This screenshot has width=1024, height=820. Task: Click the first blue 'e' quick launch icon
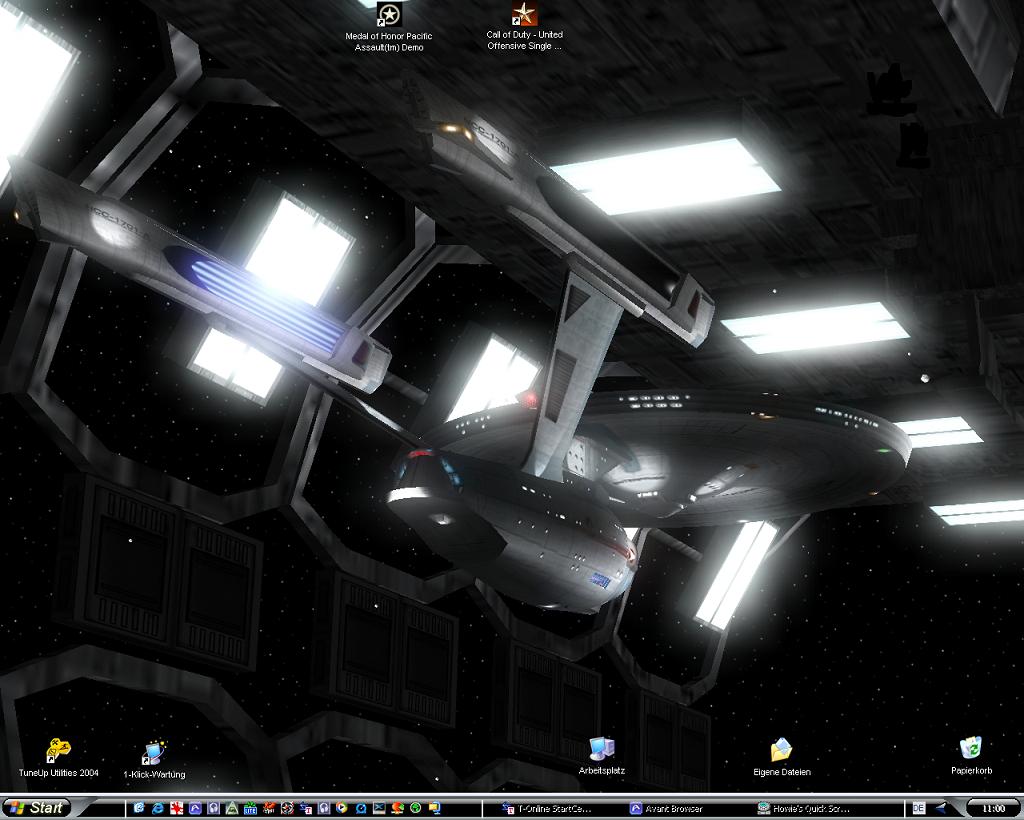pos(139,808)
